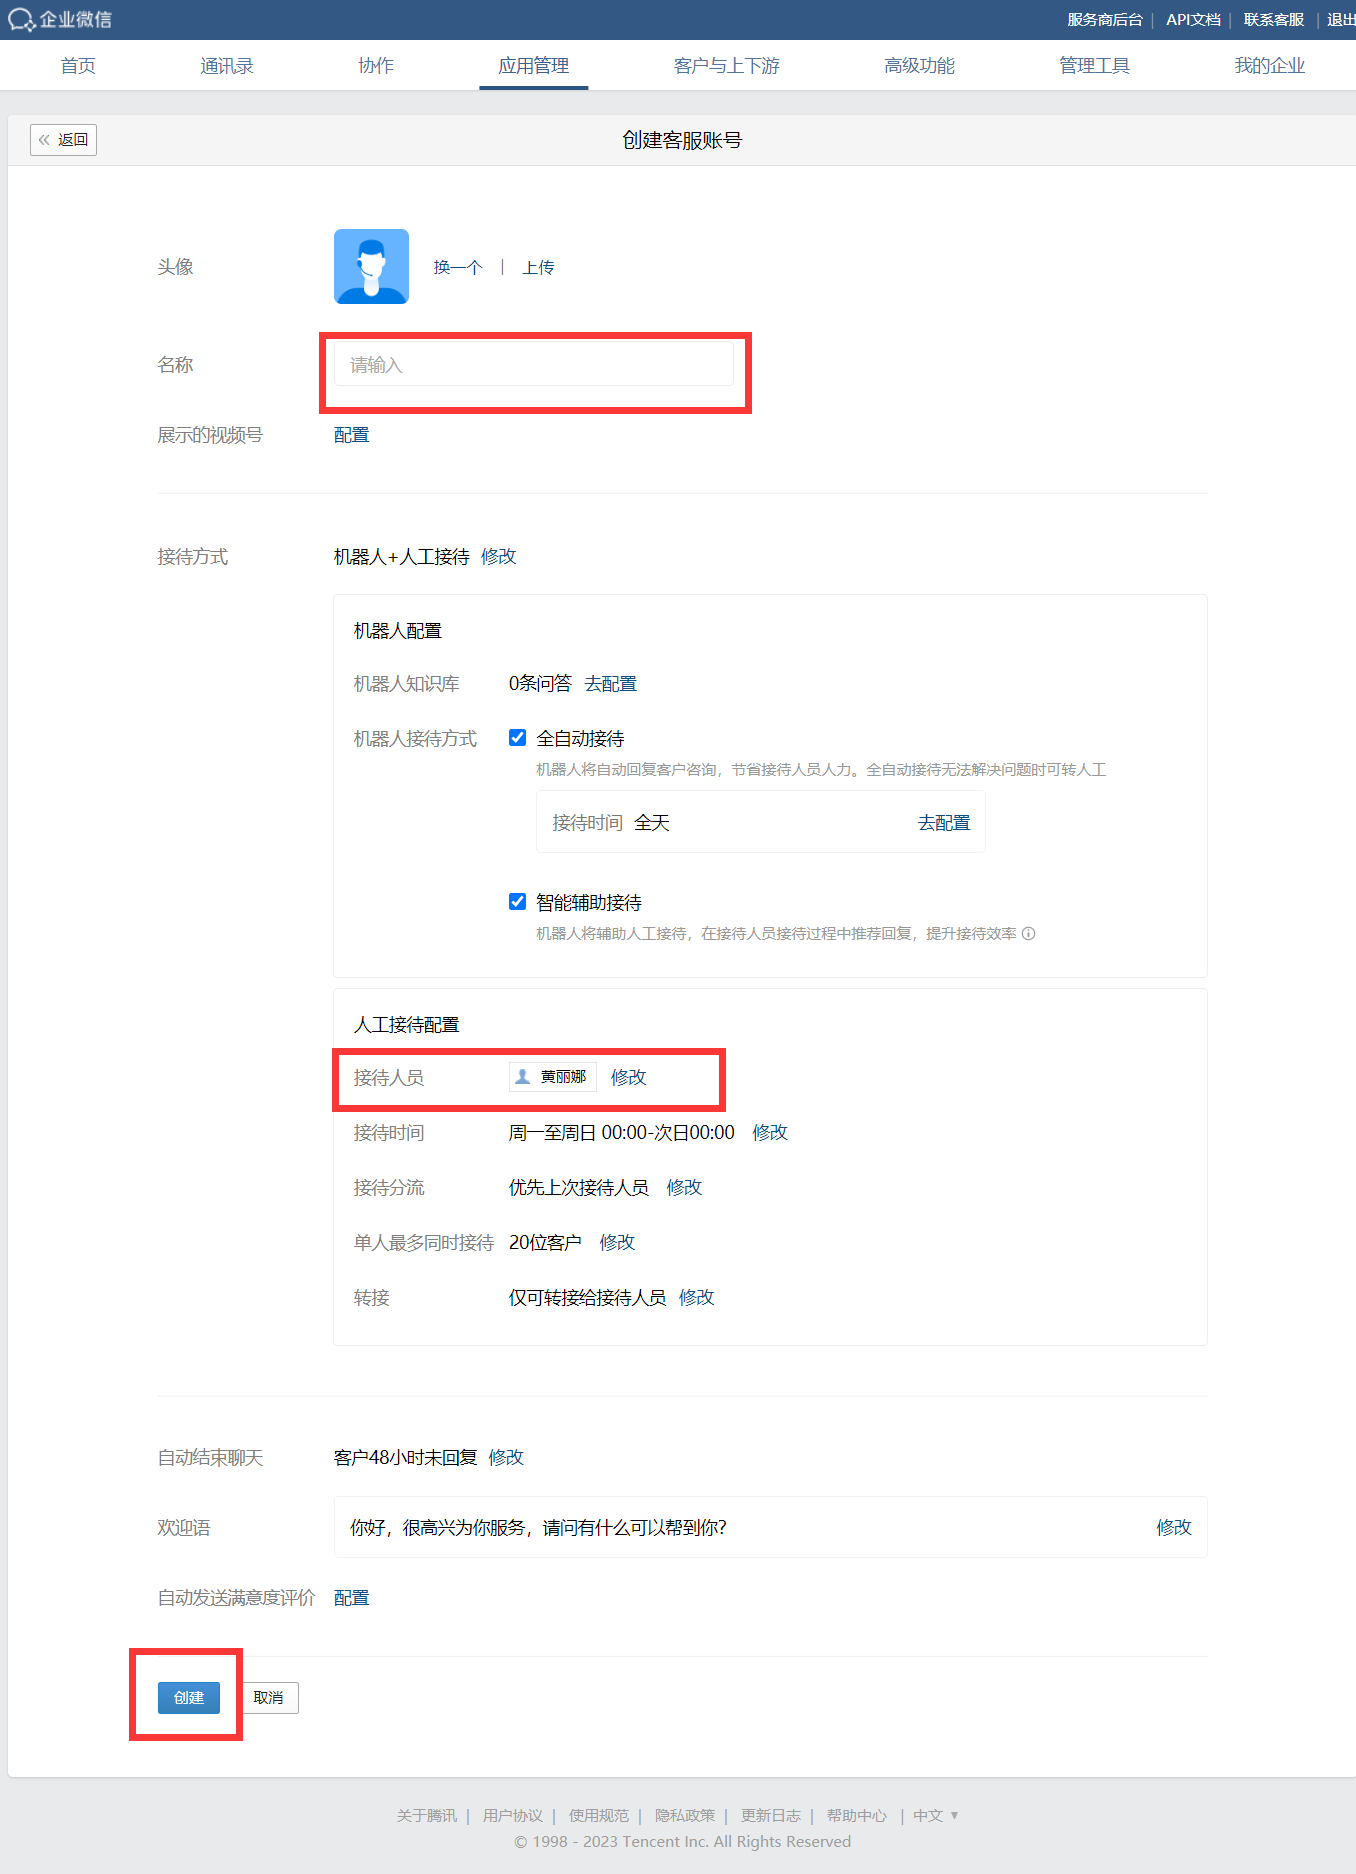Uncheck the 全自动接待 checkbox
The image size is (1356, 1874).
coord(517,738)
